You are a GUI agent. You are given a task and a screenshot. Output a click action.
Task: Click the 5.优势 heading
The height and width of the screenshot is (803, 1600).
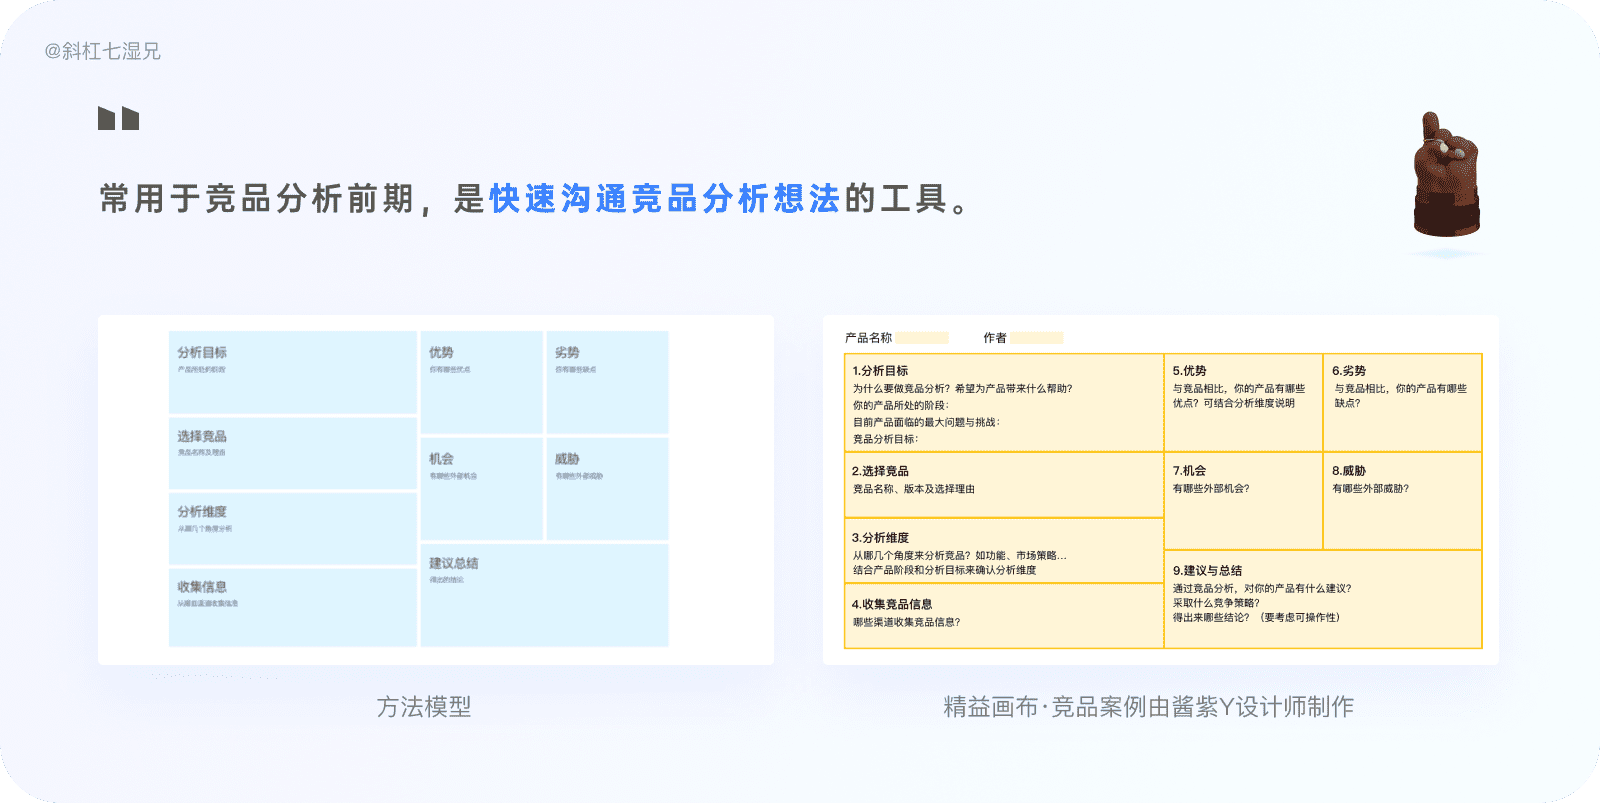1189,371
